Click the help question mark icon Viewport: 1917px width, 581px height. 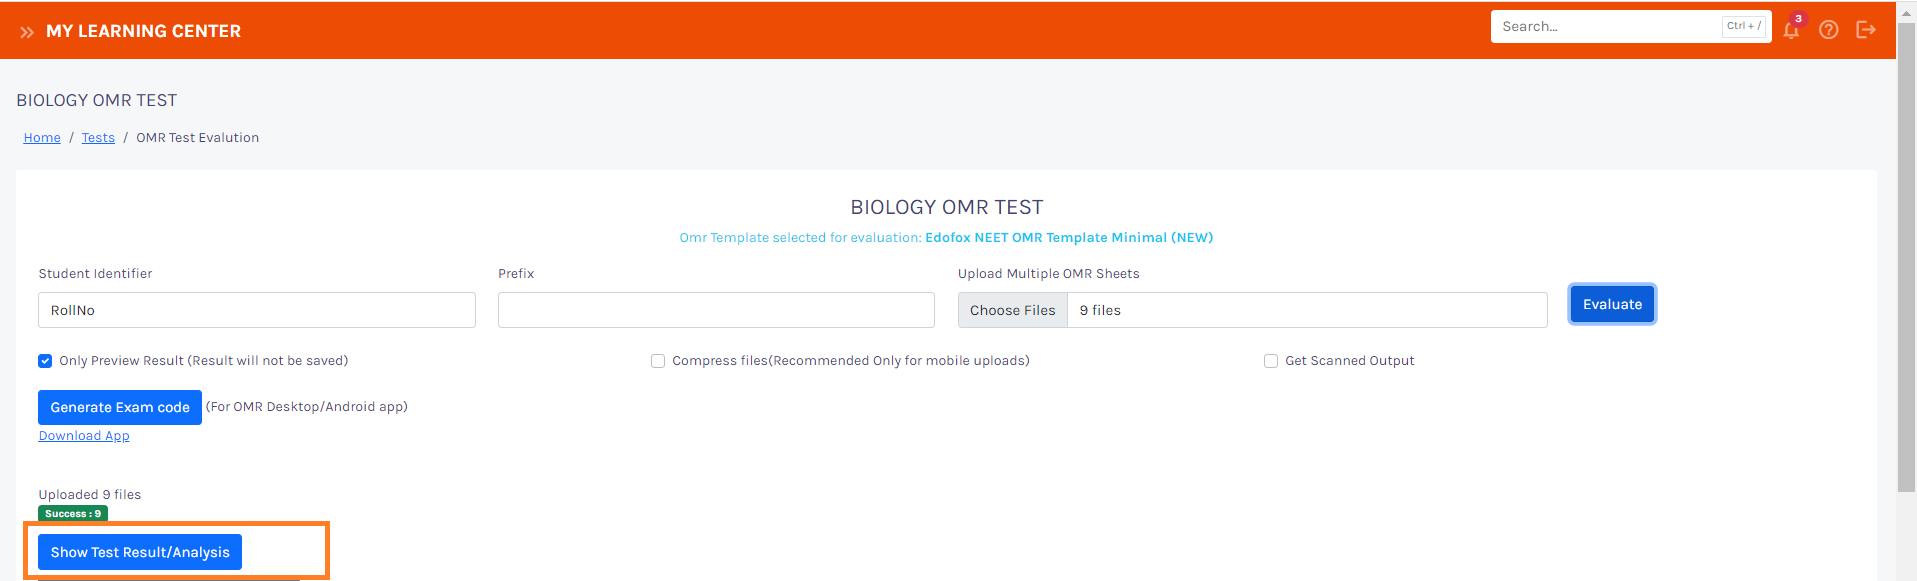[x=1829, y=30]
